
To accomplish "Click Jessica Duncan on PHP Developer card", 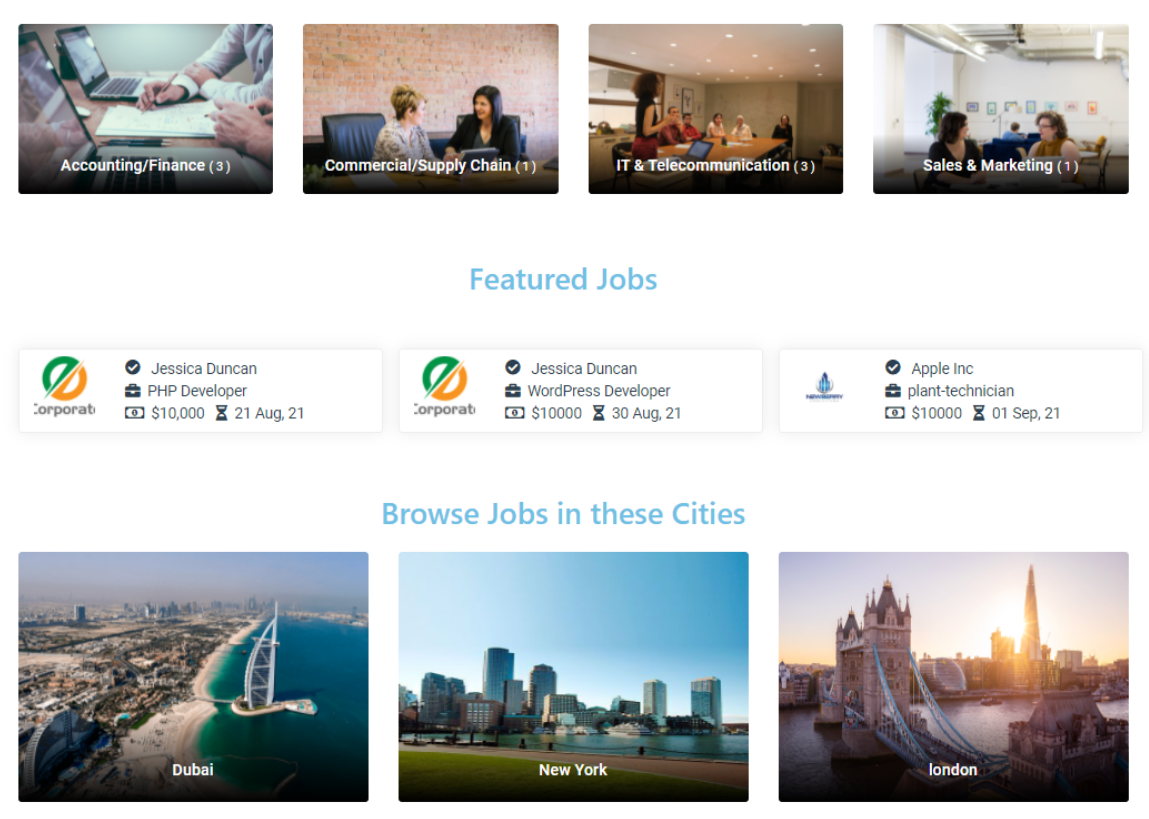I will click(x=204, y=368).
